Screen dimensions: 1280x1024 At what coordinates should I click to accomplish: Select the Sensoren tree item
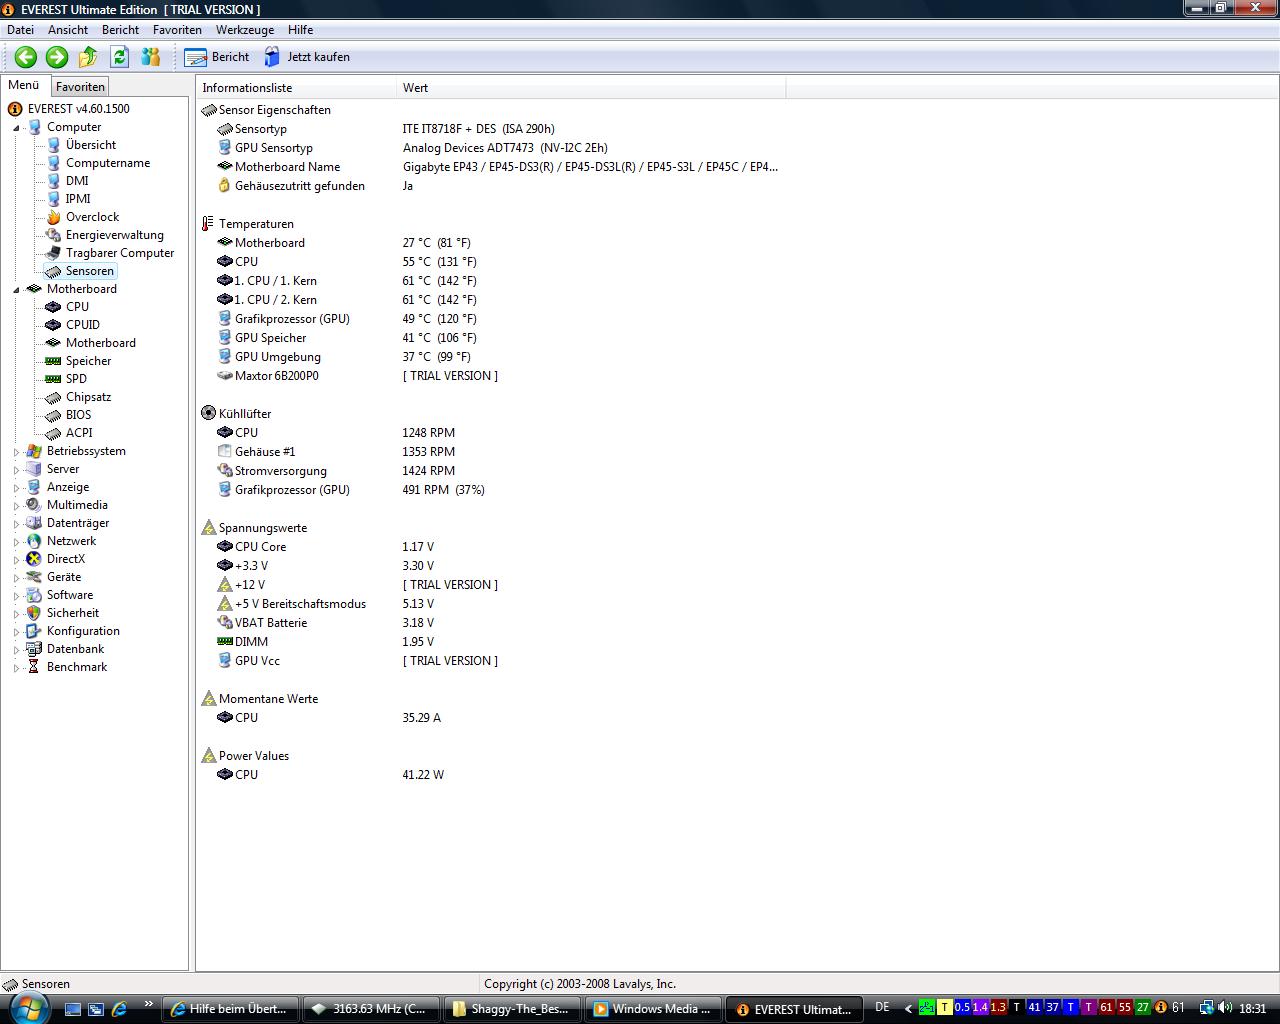coord(90,271)
